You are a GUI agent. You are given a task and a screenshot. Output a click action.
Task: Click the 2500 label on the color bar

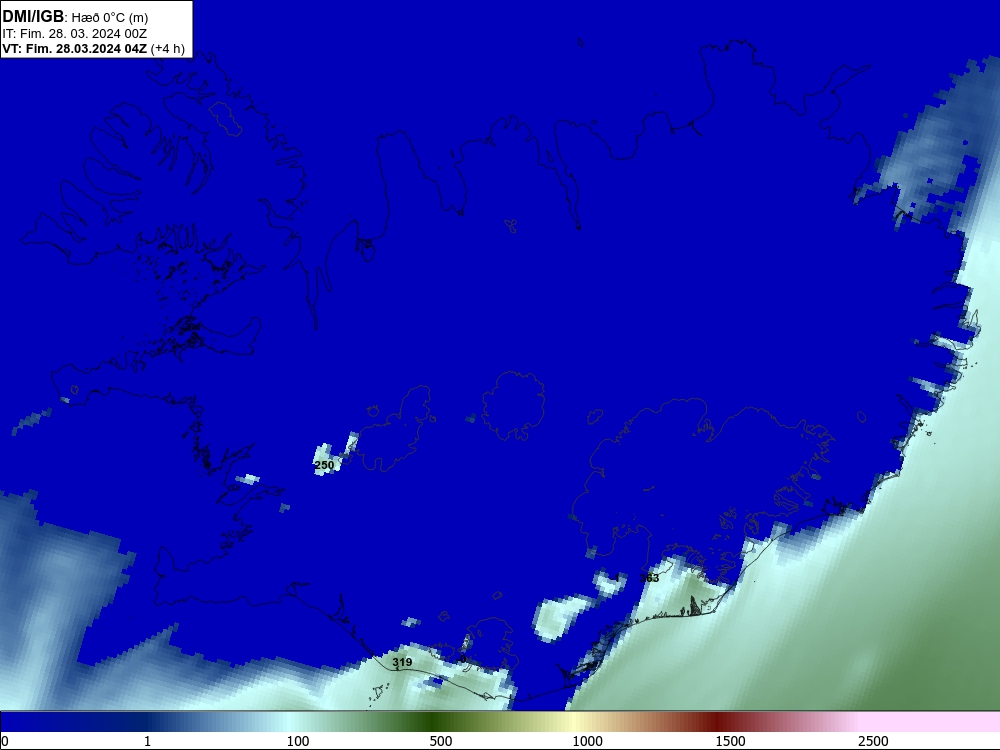click(873, 741)
